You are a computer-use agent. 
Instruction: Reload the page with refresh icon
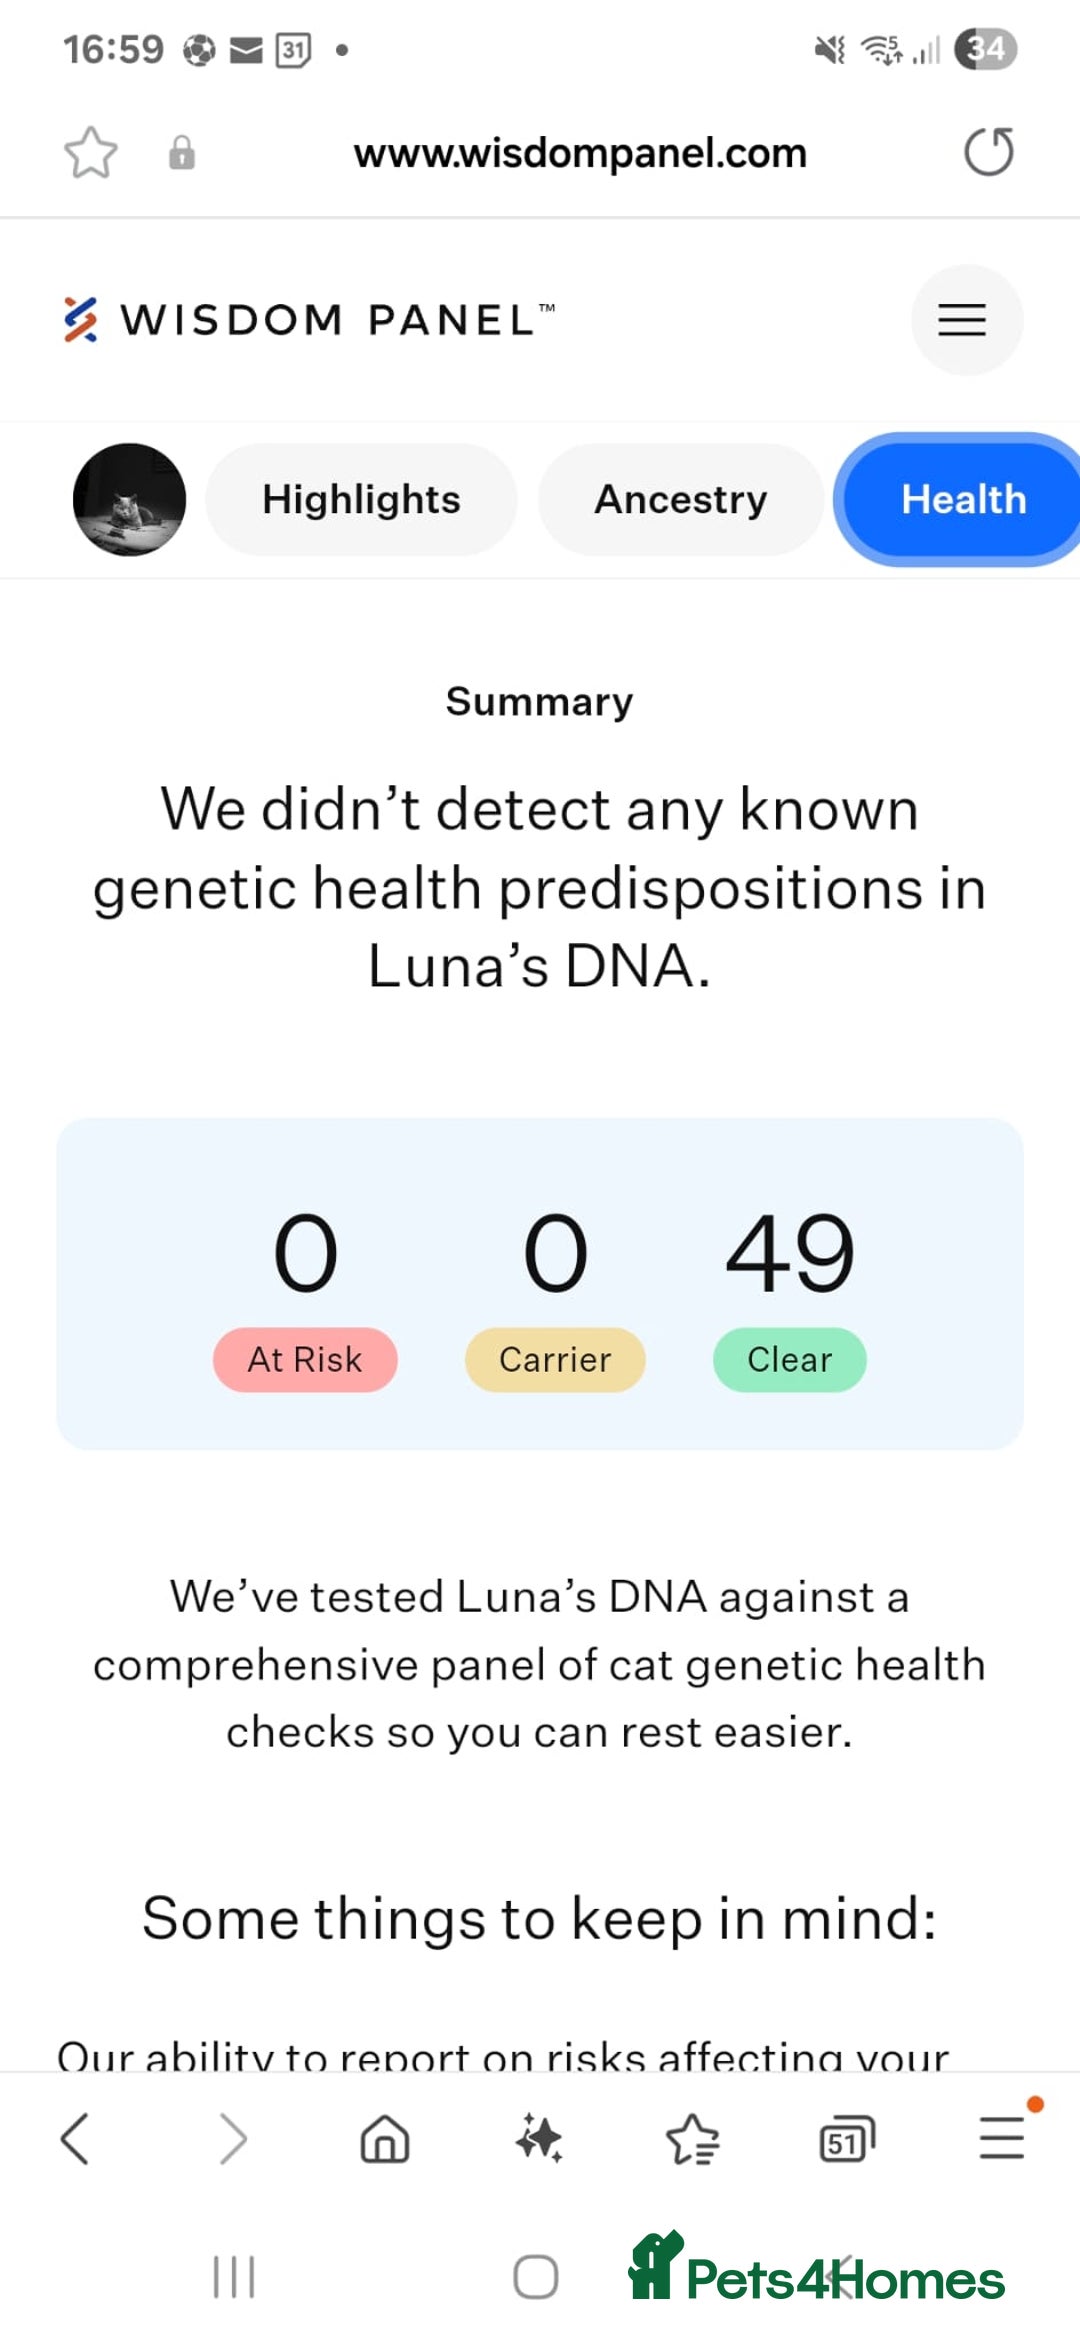989,152
